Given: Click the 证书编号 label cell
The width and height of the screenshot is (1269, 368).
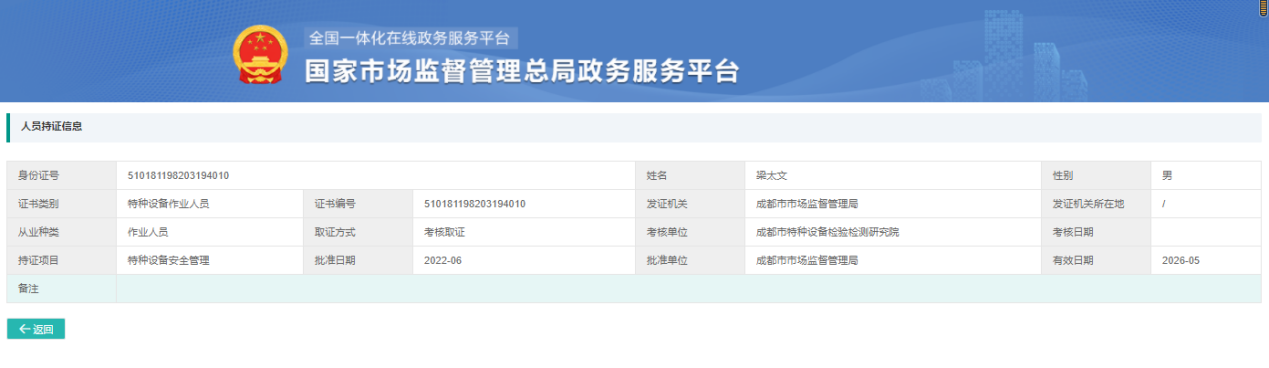Looking at the screenshot, I should pos(358,204).
